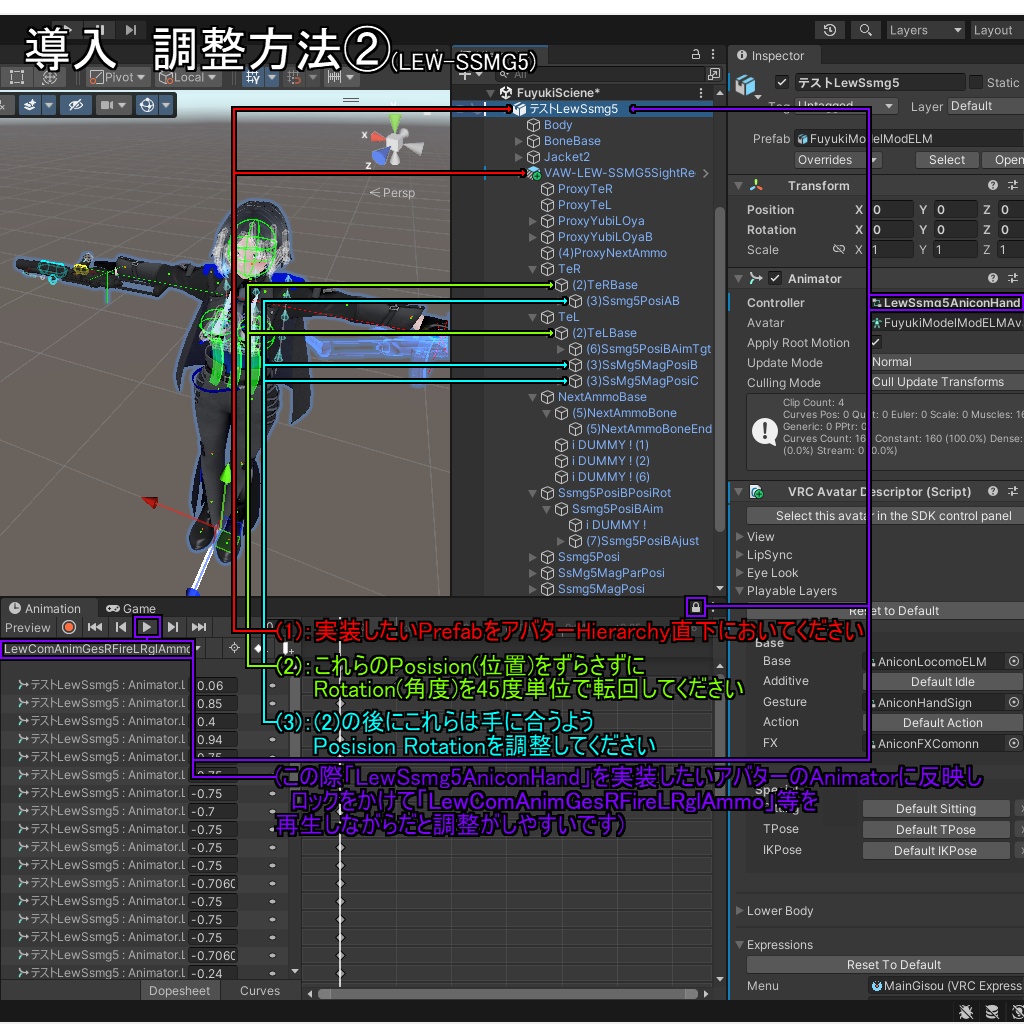This screenshot has height=1024, width=1024.
Task: Open the Local orientation dropdown
Action: [187, 77]
